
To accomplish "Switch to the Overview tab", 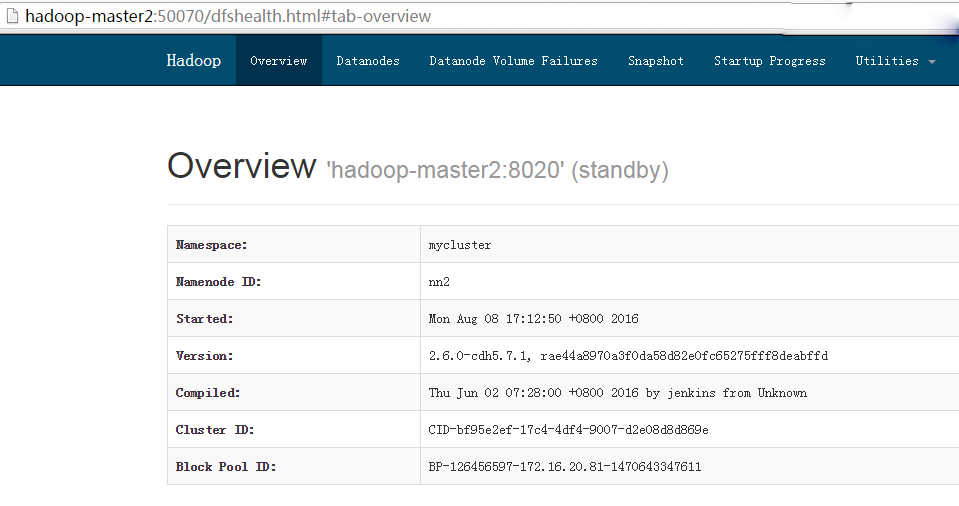I will pyautogui.click(x=279, y=61).
